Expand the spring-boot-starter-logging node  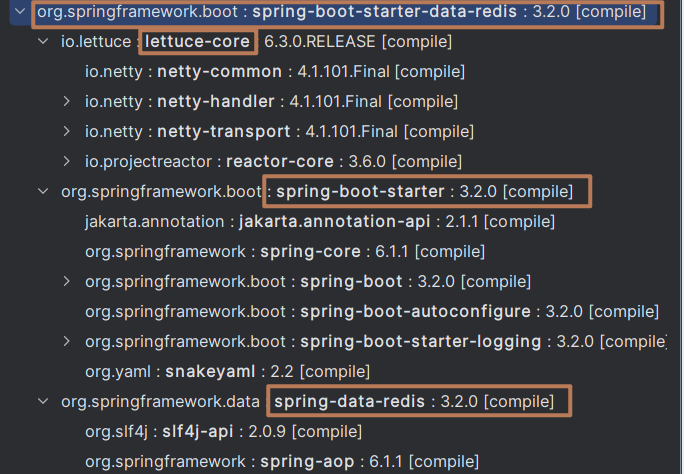67,342
